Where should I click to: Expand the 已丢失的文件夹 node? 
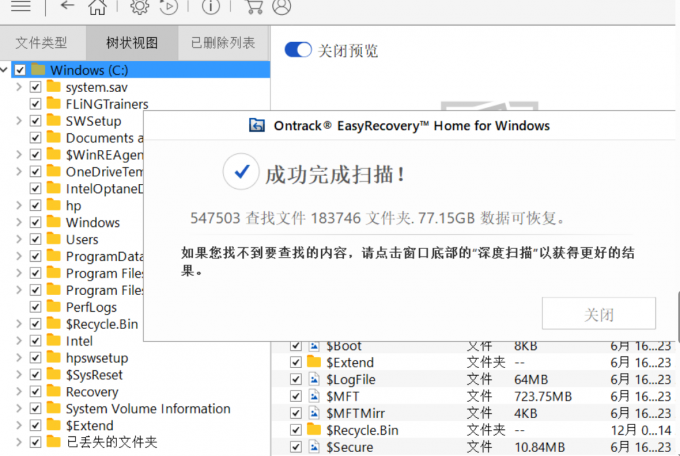click(x=19, y=442)
